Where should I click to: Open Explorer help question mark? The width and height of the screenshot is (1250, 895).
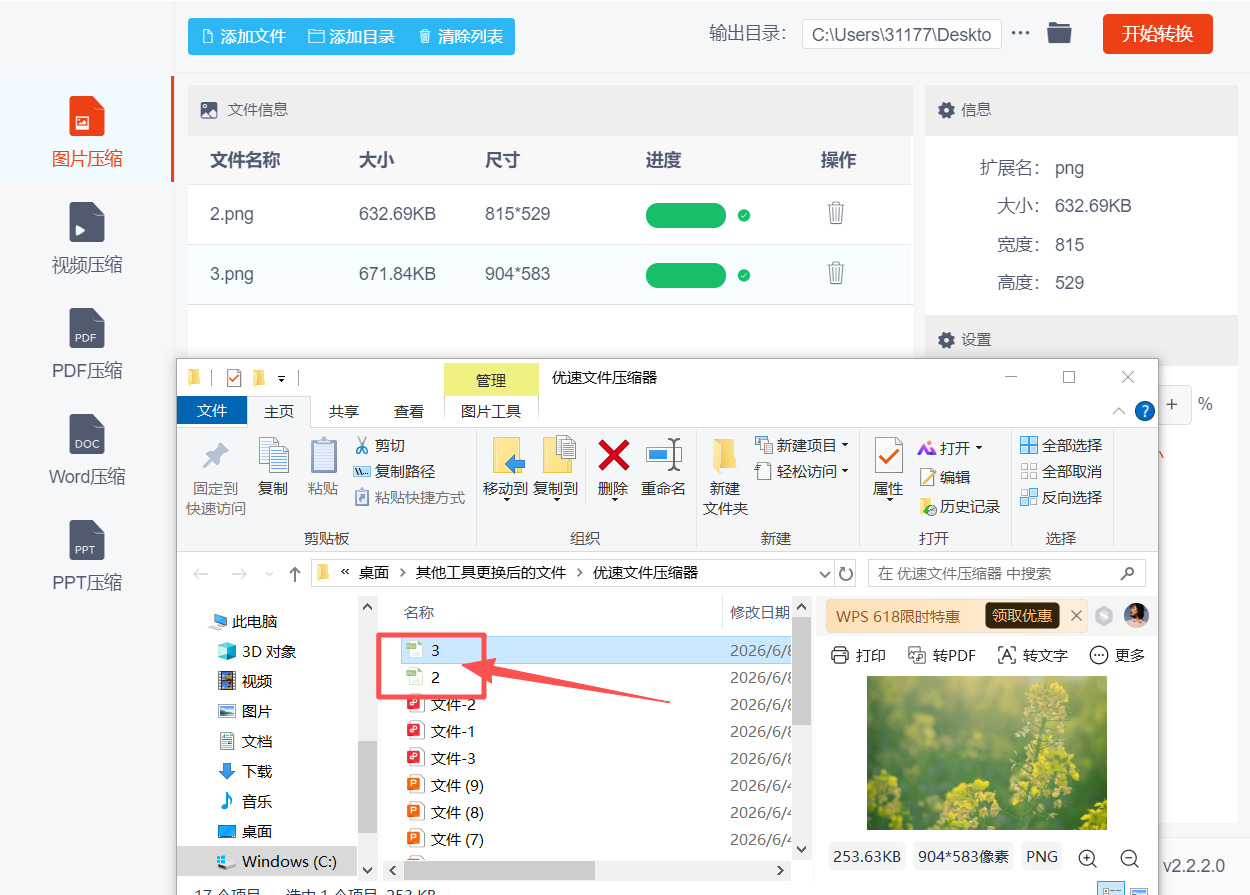coord(1145,410)
